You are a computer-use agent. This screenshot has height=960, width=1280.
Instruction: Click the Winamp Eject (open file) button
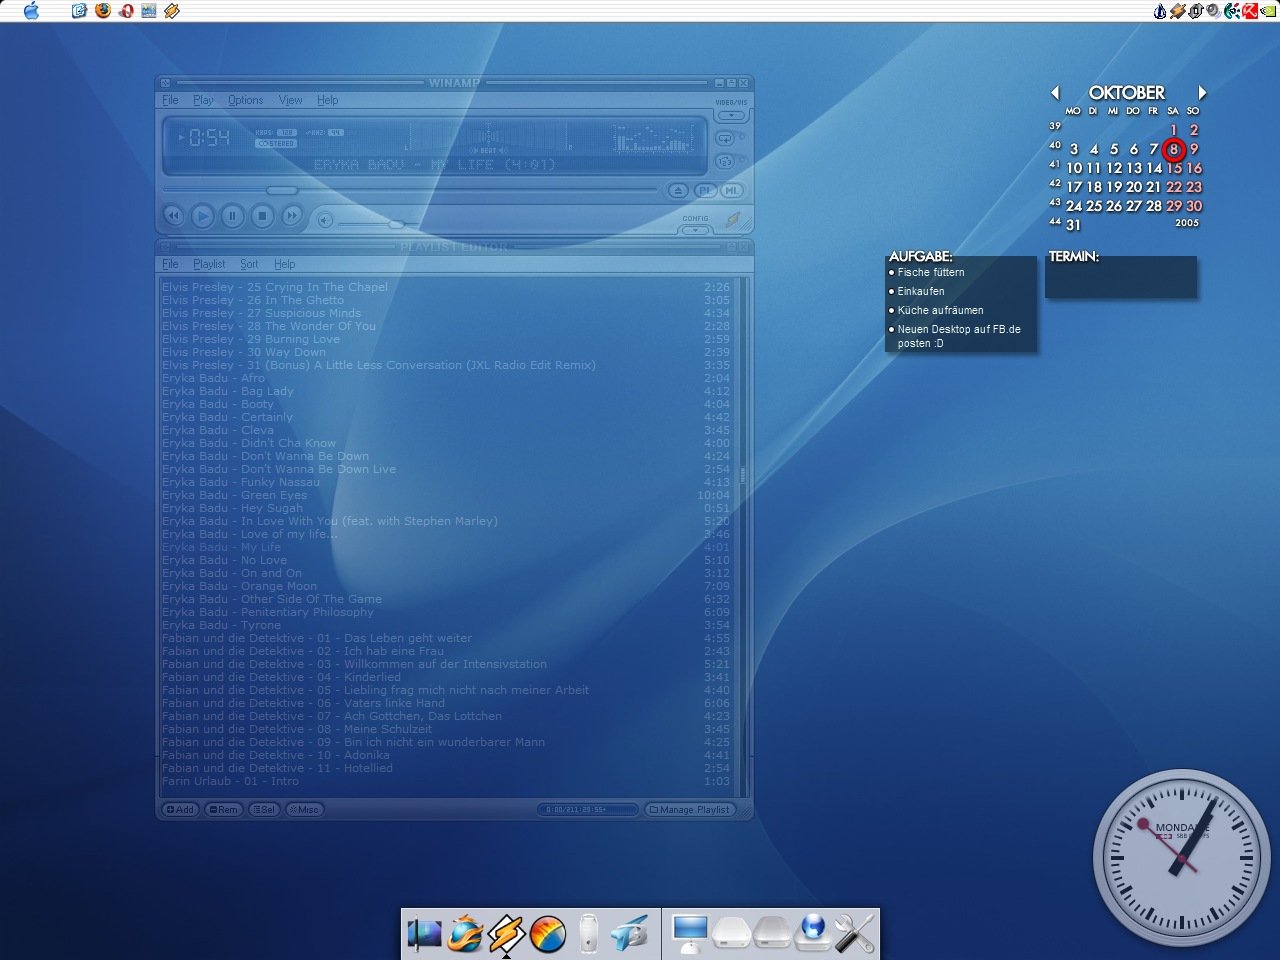(x=678, y=190)
